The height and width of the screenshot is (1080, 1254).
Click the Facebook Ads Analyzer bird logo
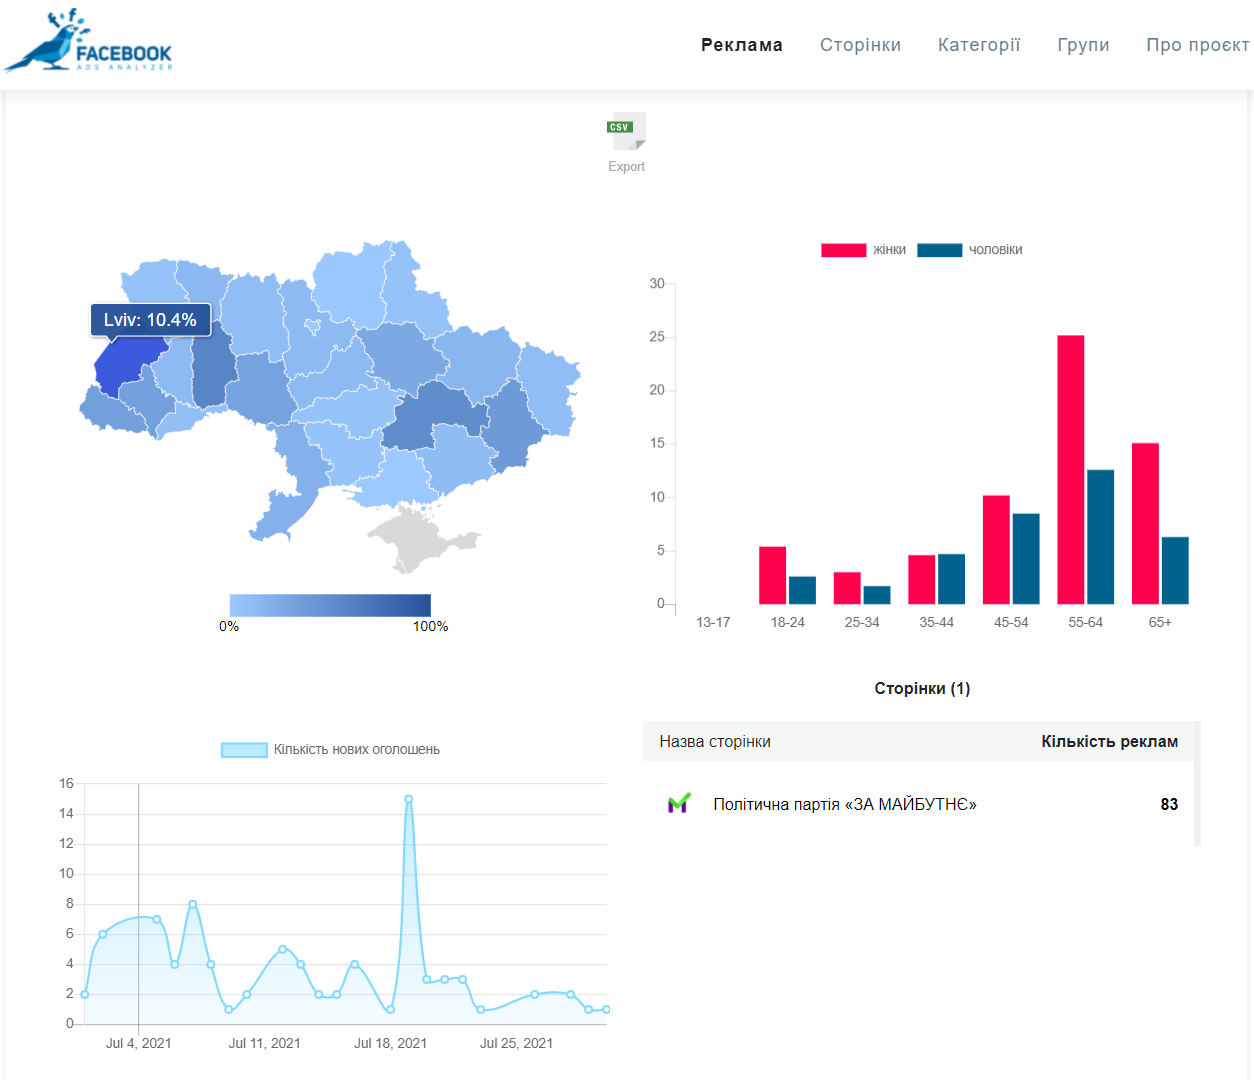(88, 42)
